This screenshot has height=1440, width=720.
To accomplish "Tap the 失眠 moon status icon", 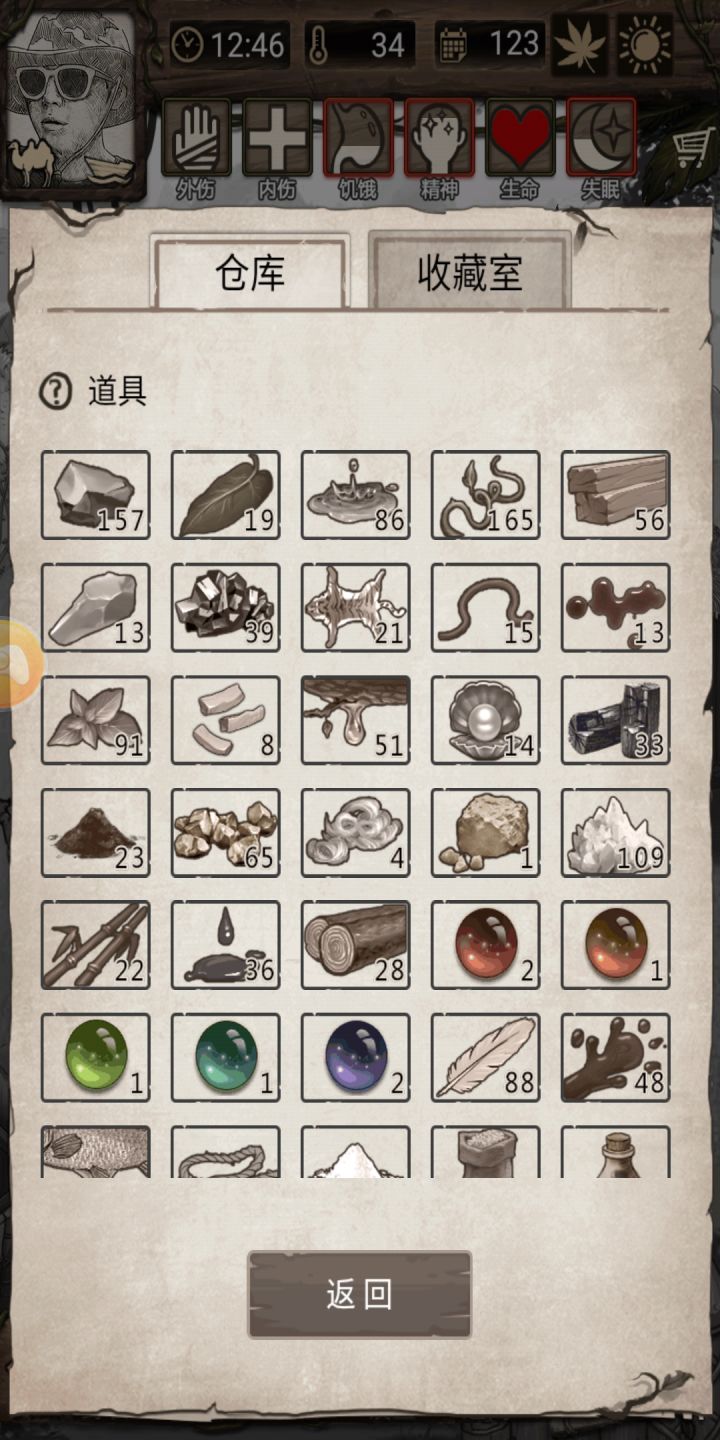I will pyautogui.click(x=601, y=137).
